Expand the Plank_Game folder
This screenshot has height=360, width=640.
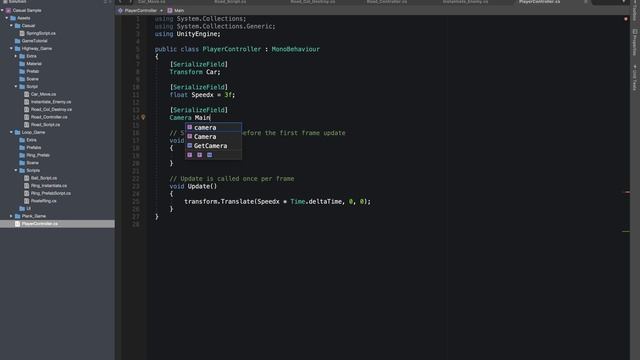[11, 216]
